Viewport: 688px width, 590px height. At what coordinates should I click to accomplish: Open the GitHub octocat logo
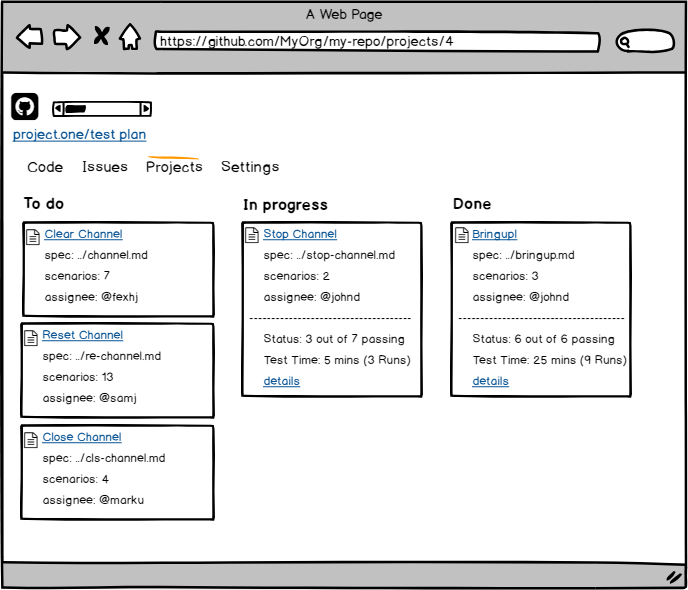click(25, 106)
